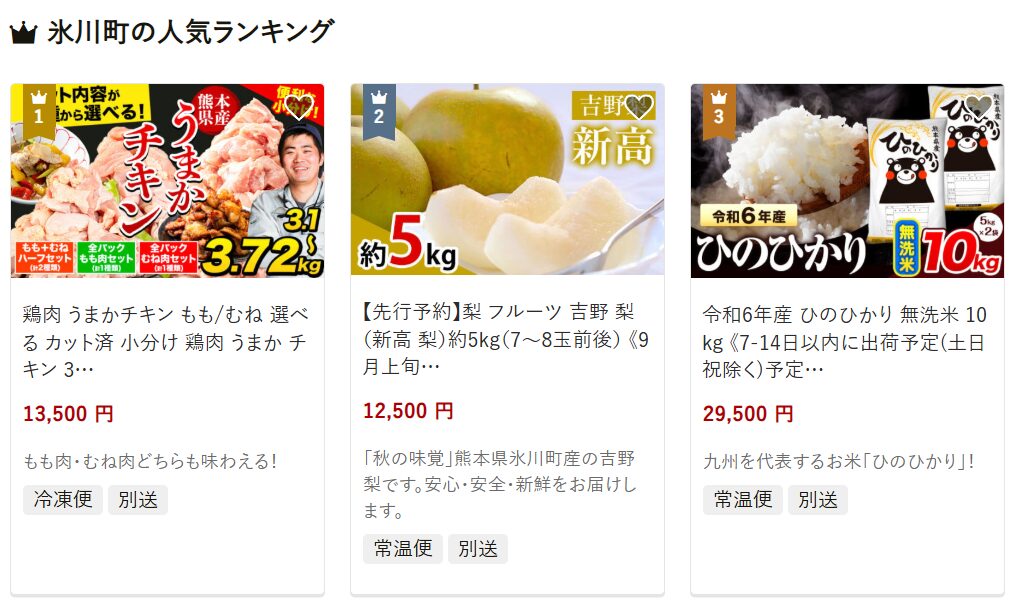Select the 常温便 tag on pear item

pos(403,549)
